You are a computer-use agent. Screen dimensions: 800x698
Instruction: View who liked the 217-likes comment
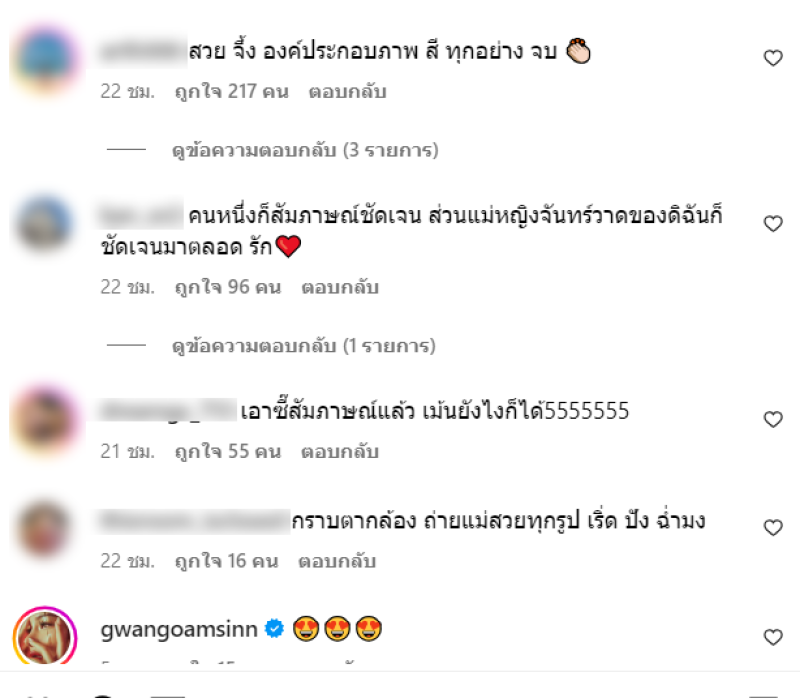(232, 92)
